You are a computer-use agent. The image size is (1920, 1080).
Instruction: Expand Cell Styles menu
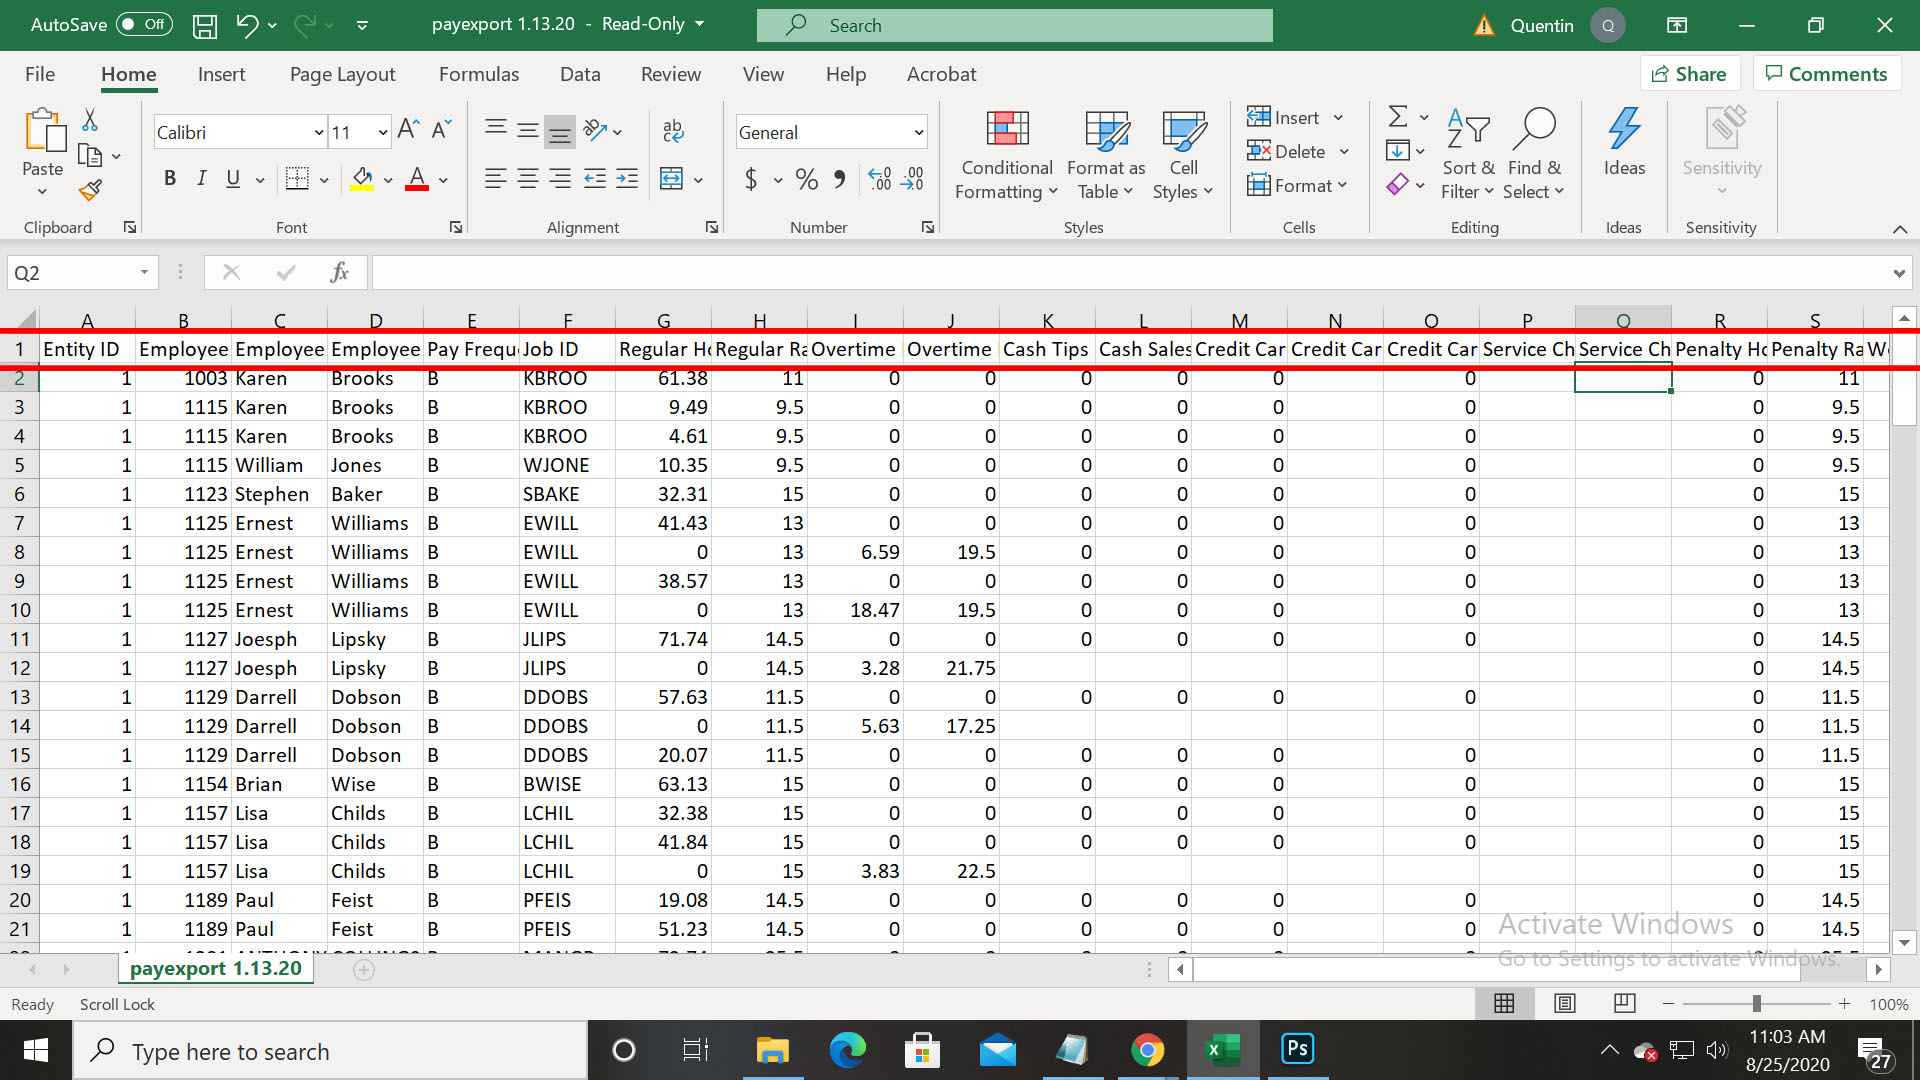click(x=1183, y=155)
